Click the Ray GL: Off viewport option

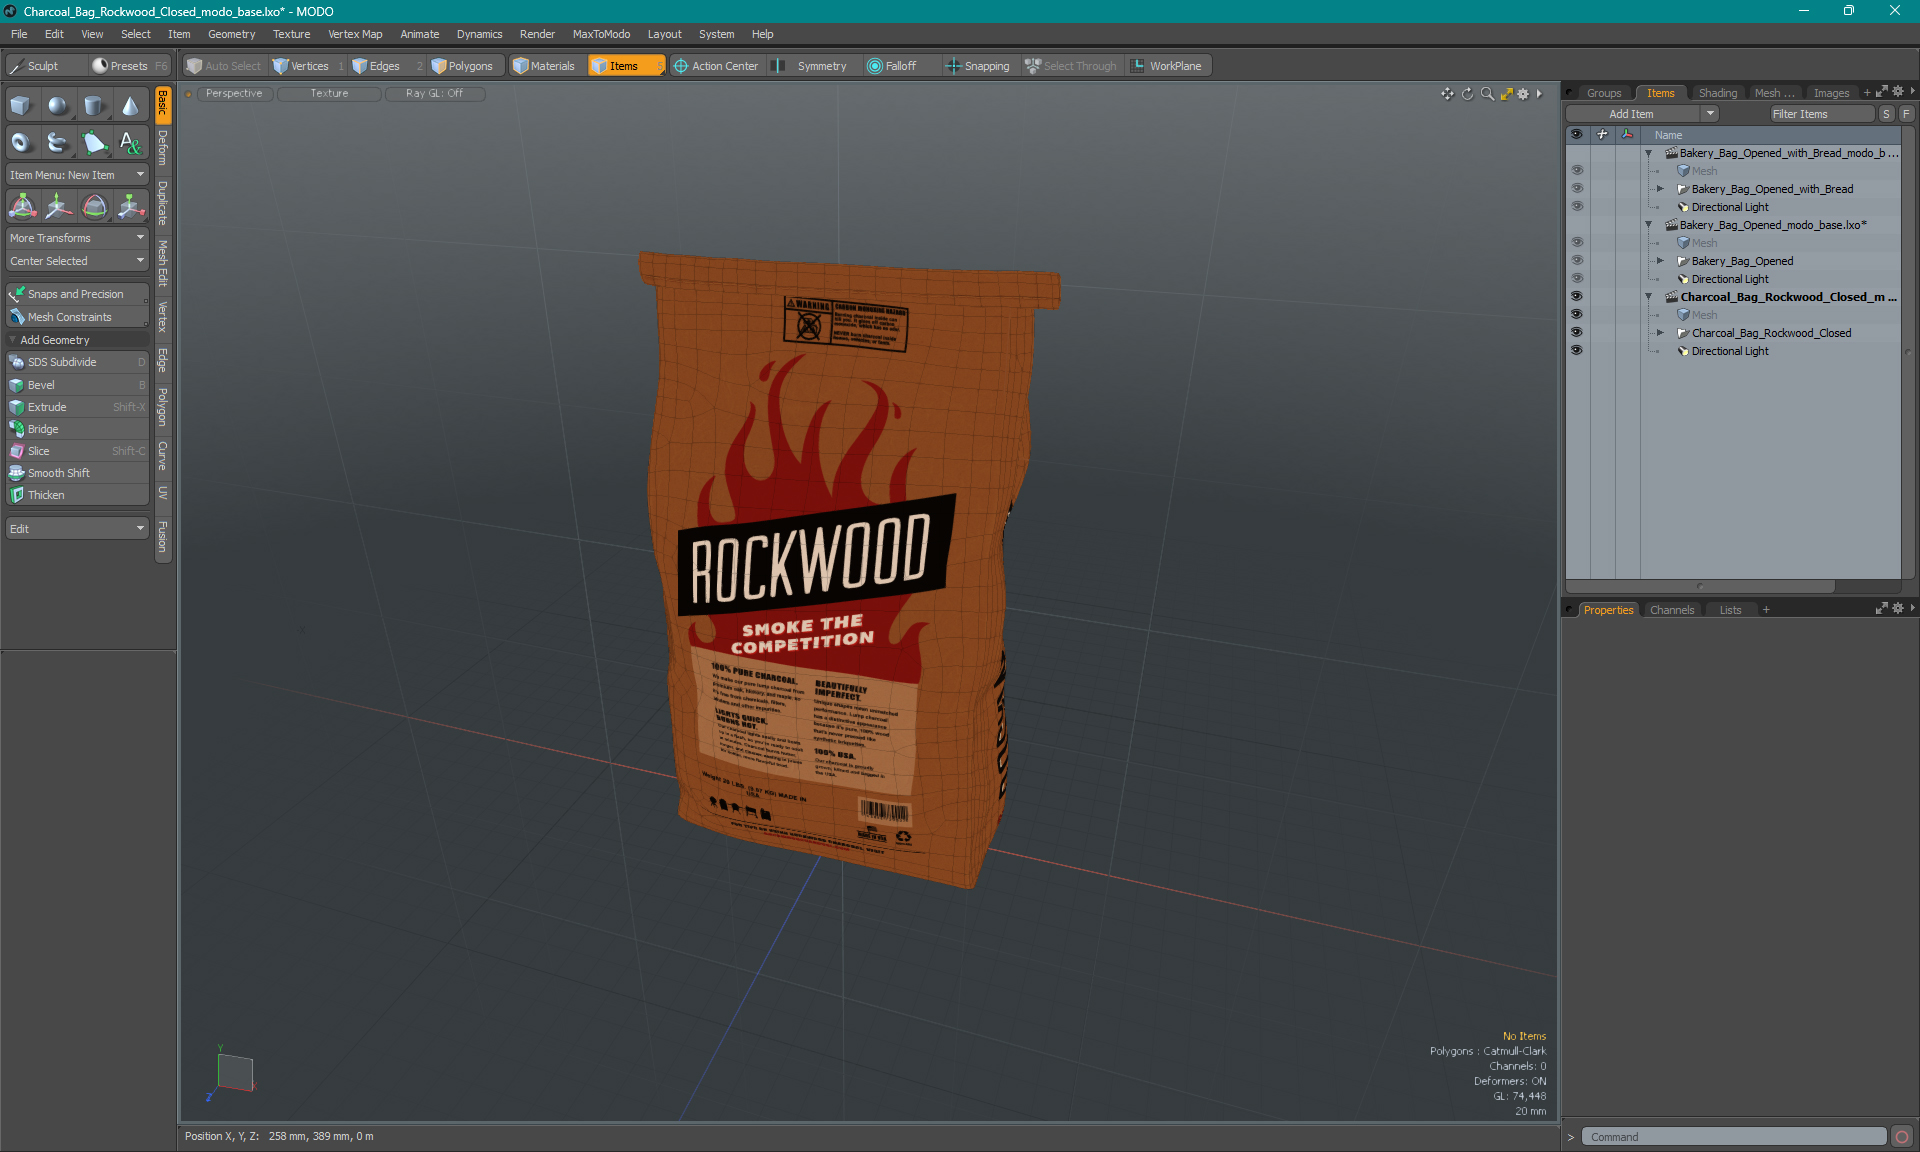tap(434, 94)
